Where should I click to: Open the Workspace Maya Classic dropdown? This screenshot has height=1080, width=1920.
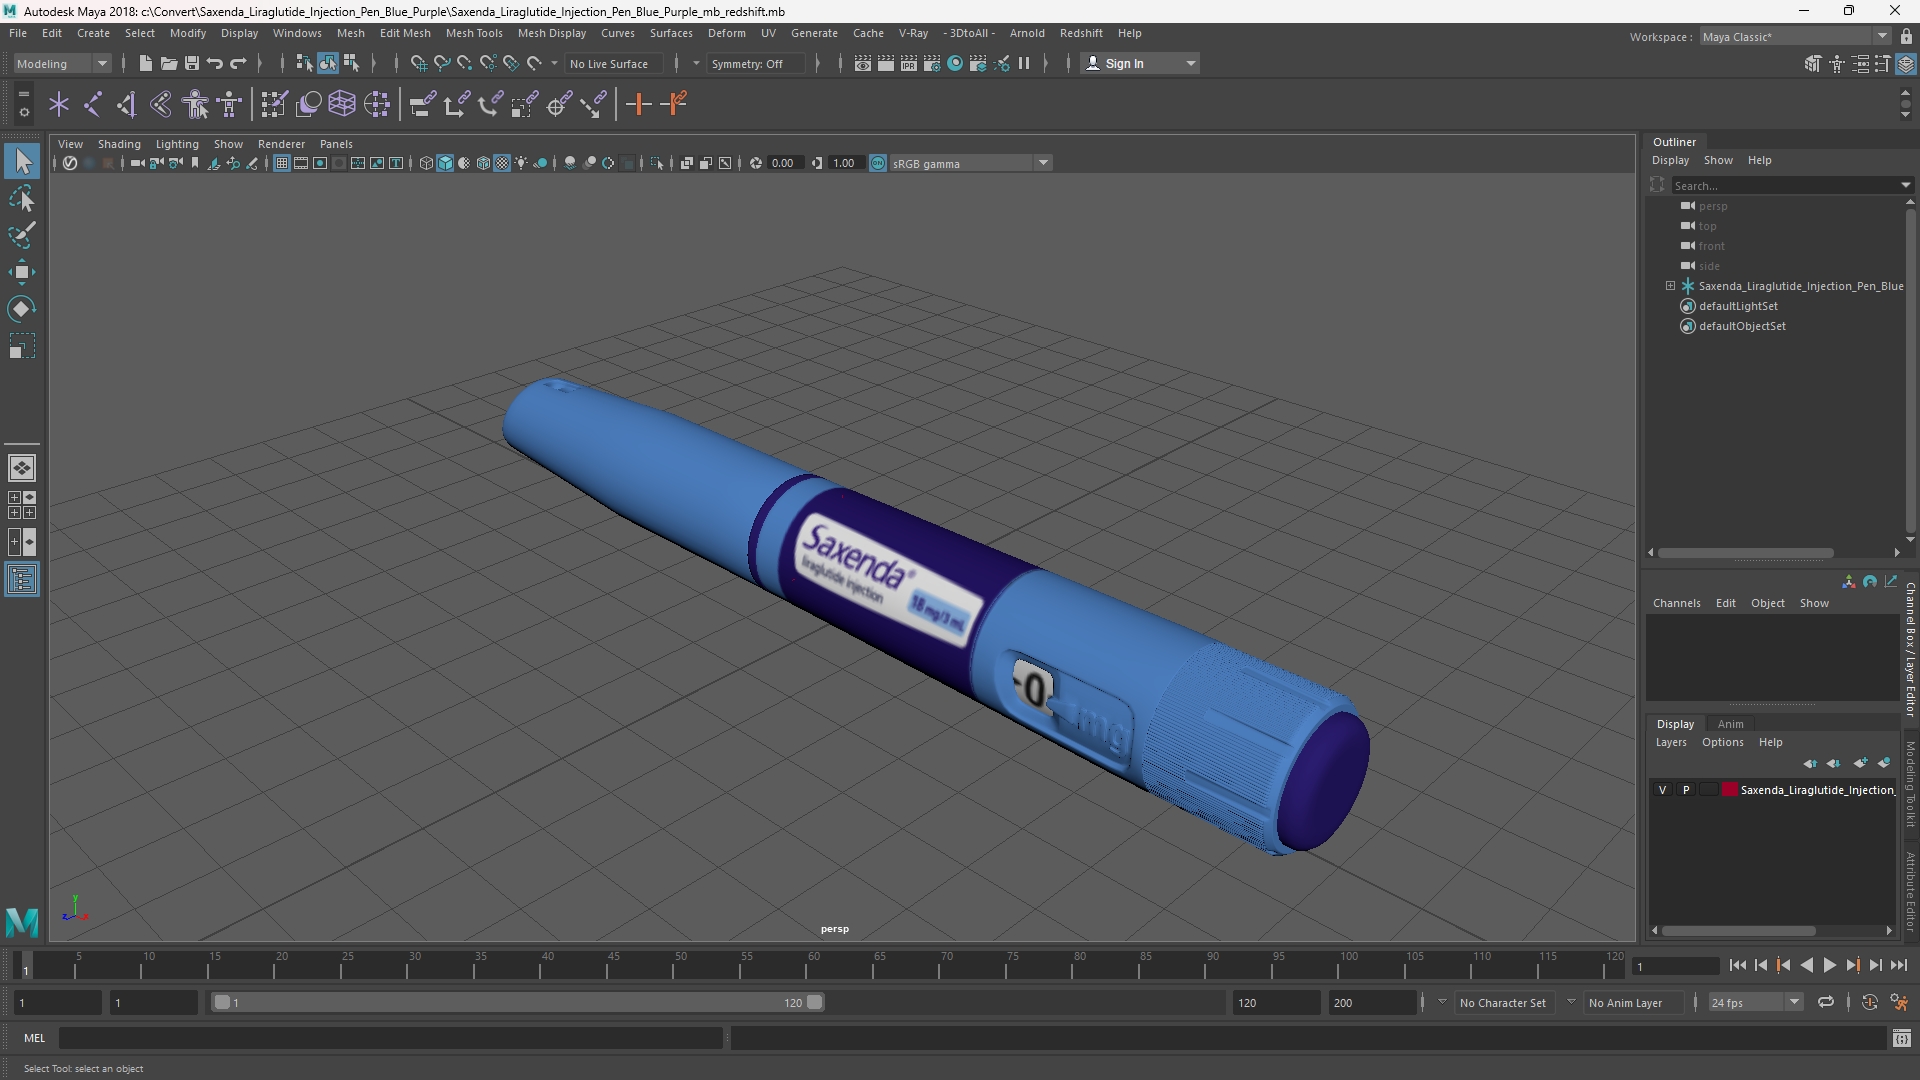pos(1795,36)
